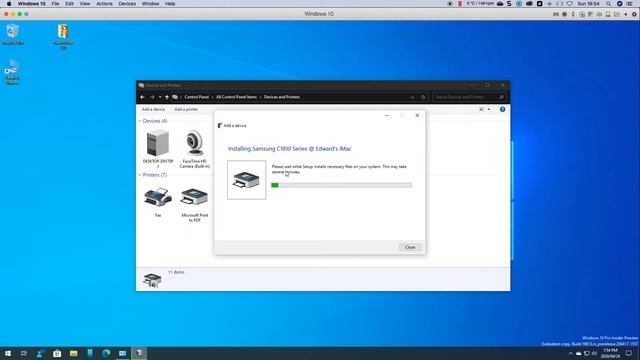Select the Microsoft Print to PDF printer

194,197
